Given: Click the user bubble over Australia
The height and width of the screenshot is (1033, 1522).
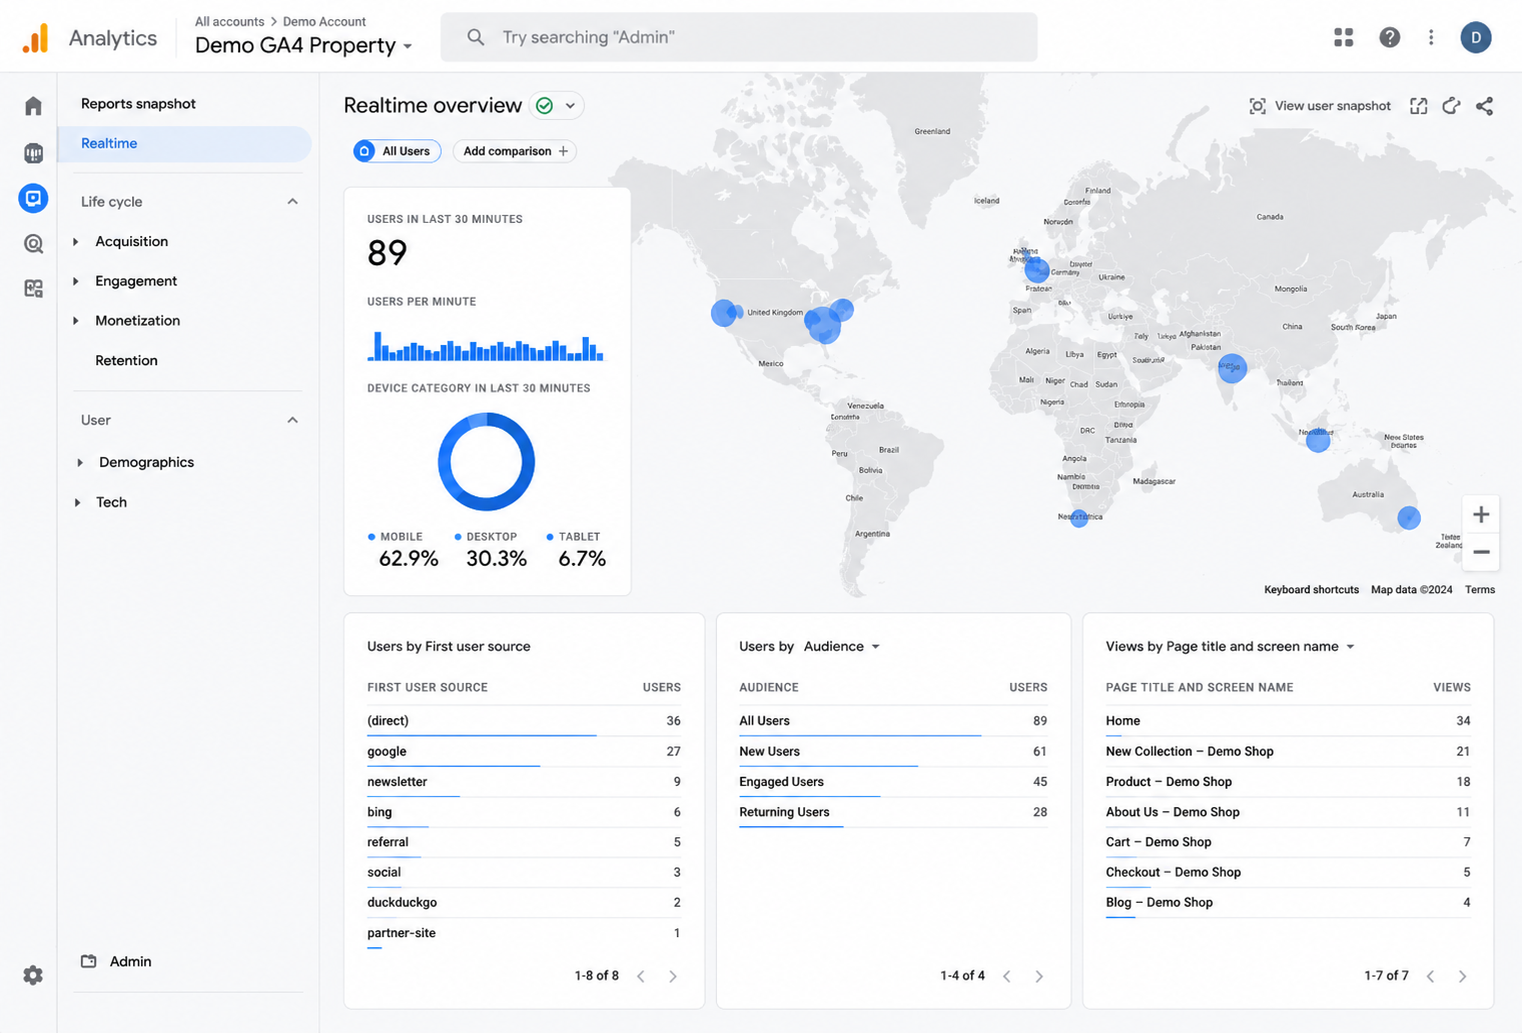Looking at the screenshot, I should pos(1408,518).
